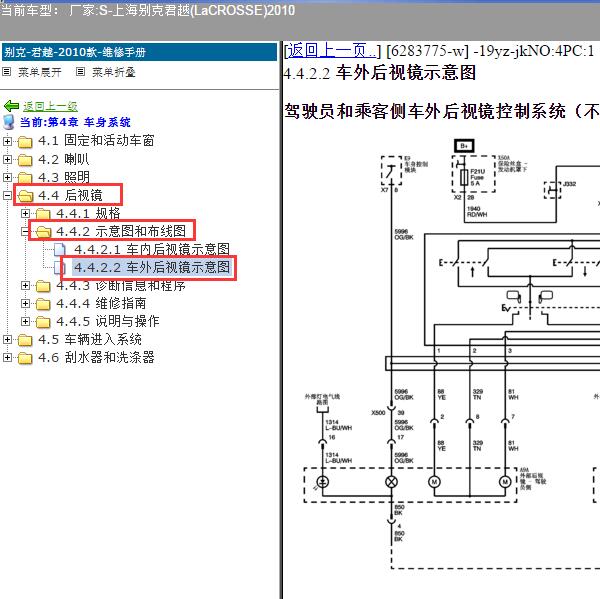Expand the 4.4.5 说明与操作 node
Viewport: 600px width, 599px height.
[25, 322]
